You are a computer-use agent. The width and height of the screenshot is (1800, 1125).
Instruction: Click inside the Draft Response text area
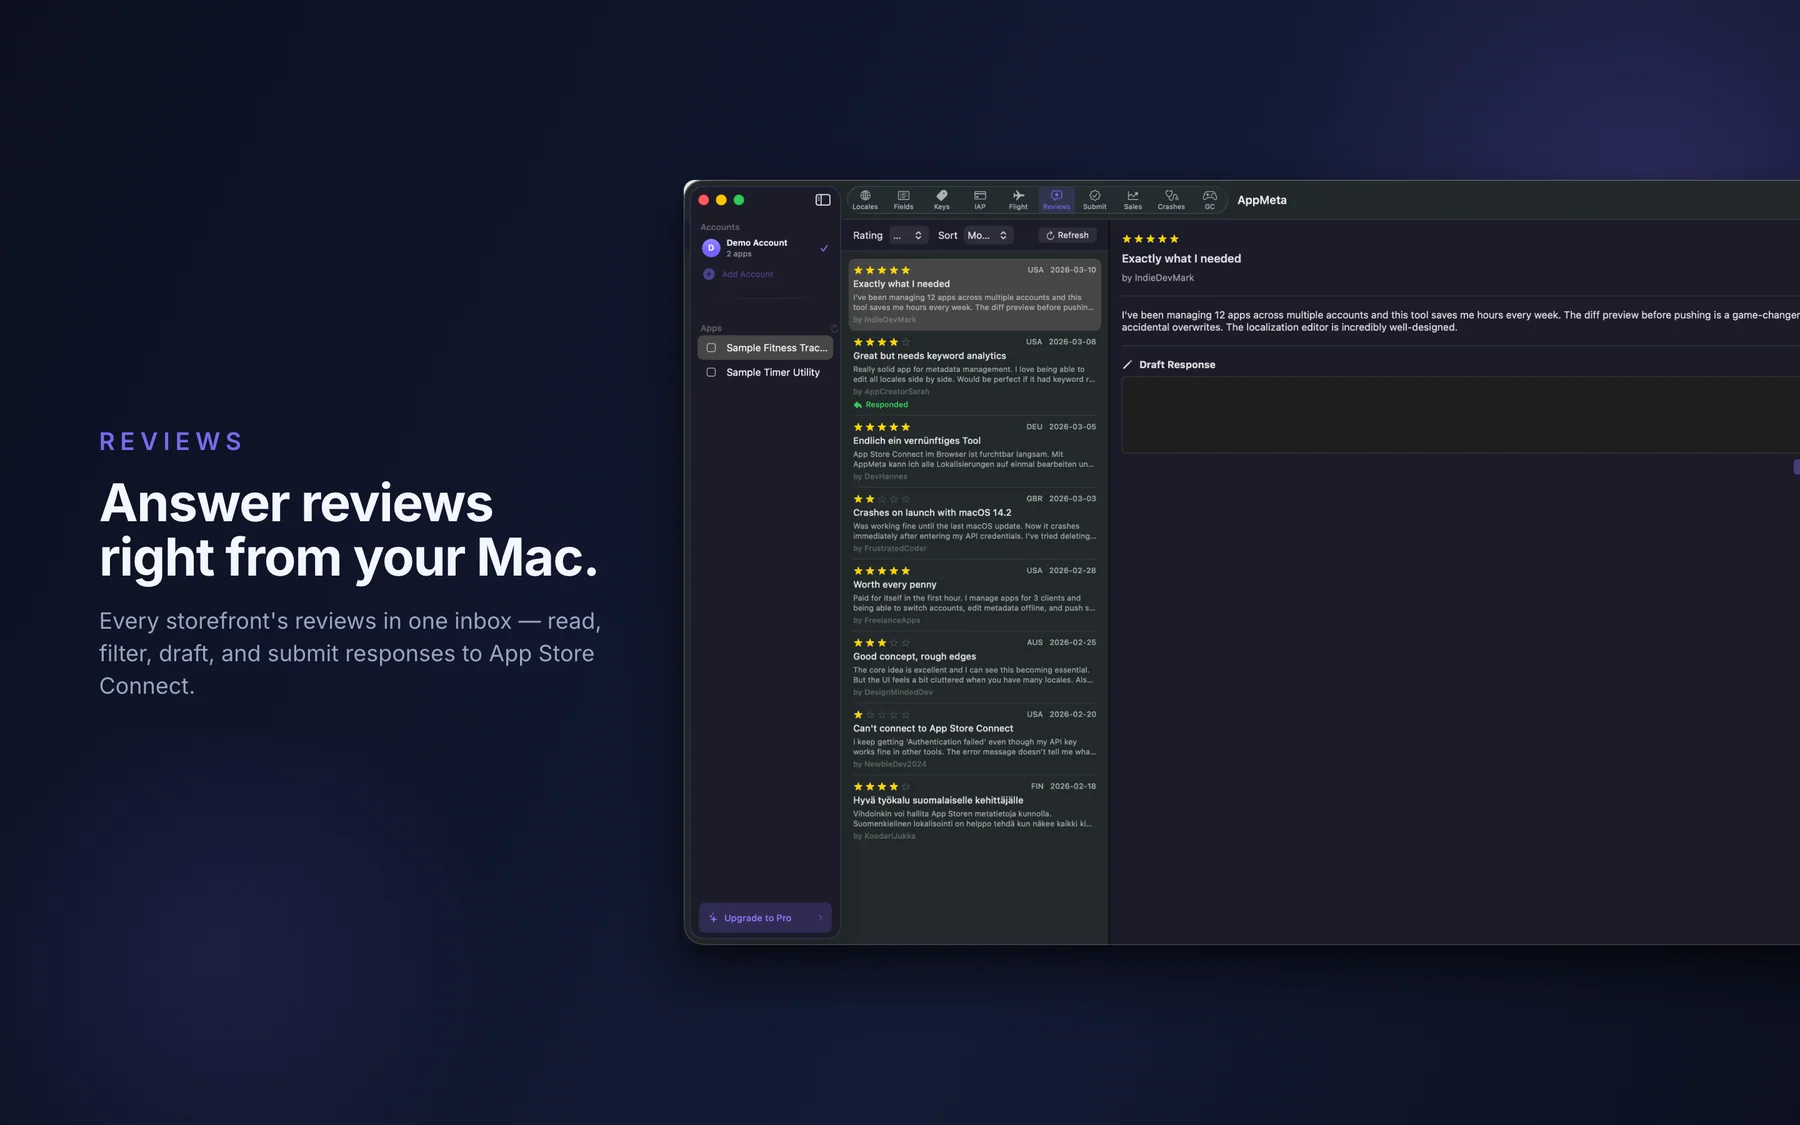tap(1460, 415)
